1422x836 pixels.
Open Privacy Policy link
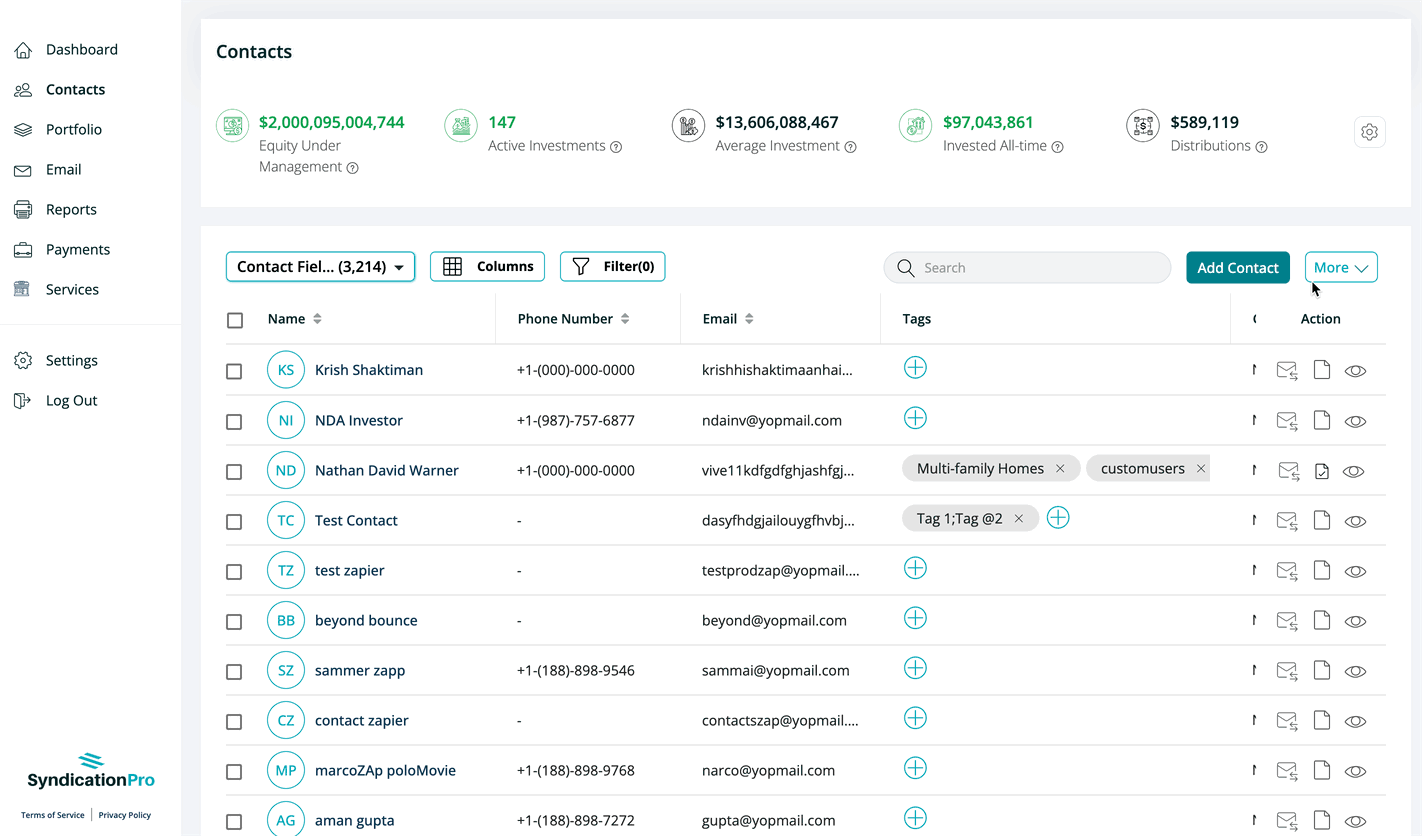pos(125,815)
